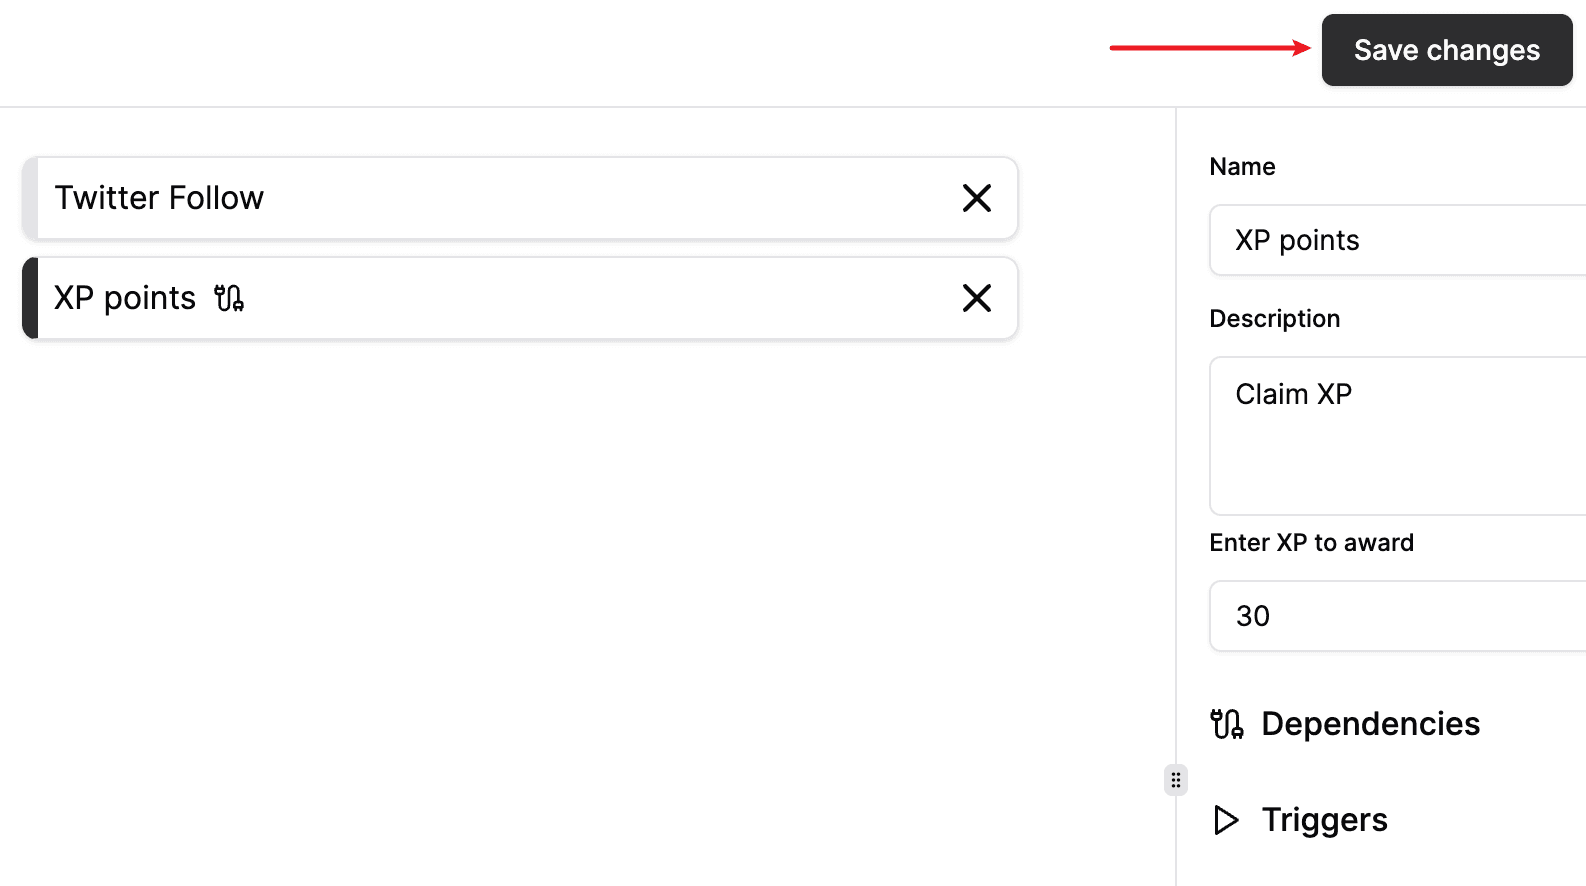The height and width of the screenshot is (886, 1586).
Task: Select the XP points row
Action: (x=520, y=298)
